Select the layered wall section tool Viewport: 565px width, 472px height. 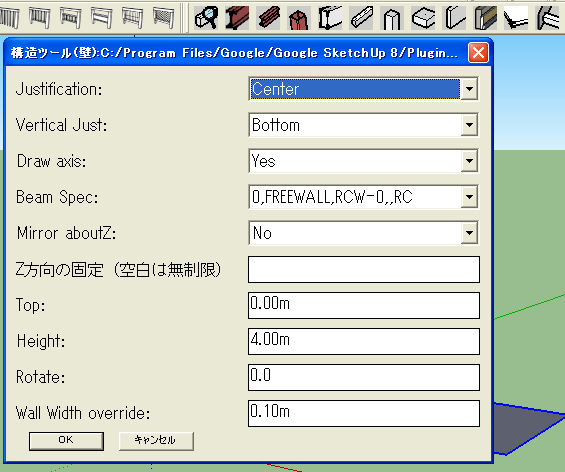click(x=485, y=18)
